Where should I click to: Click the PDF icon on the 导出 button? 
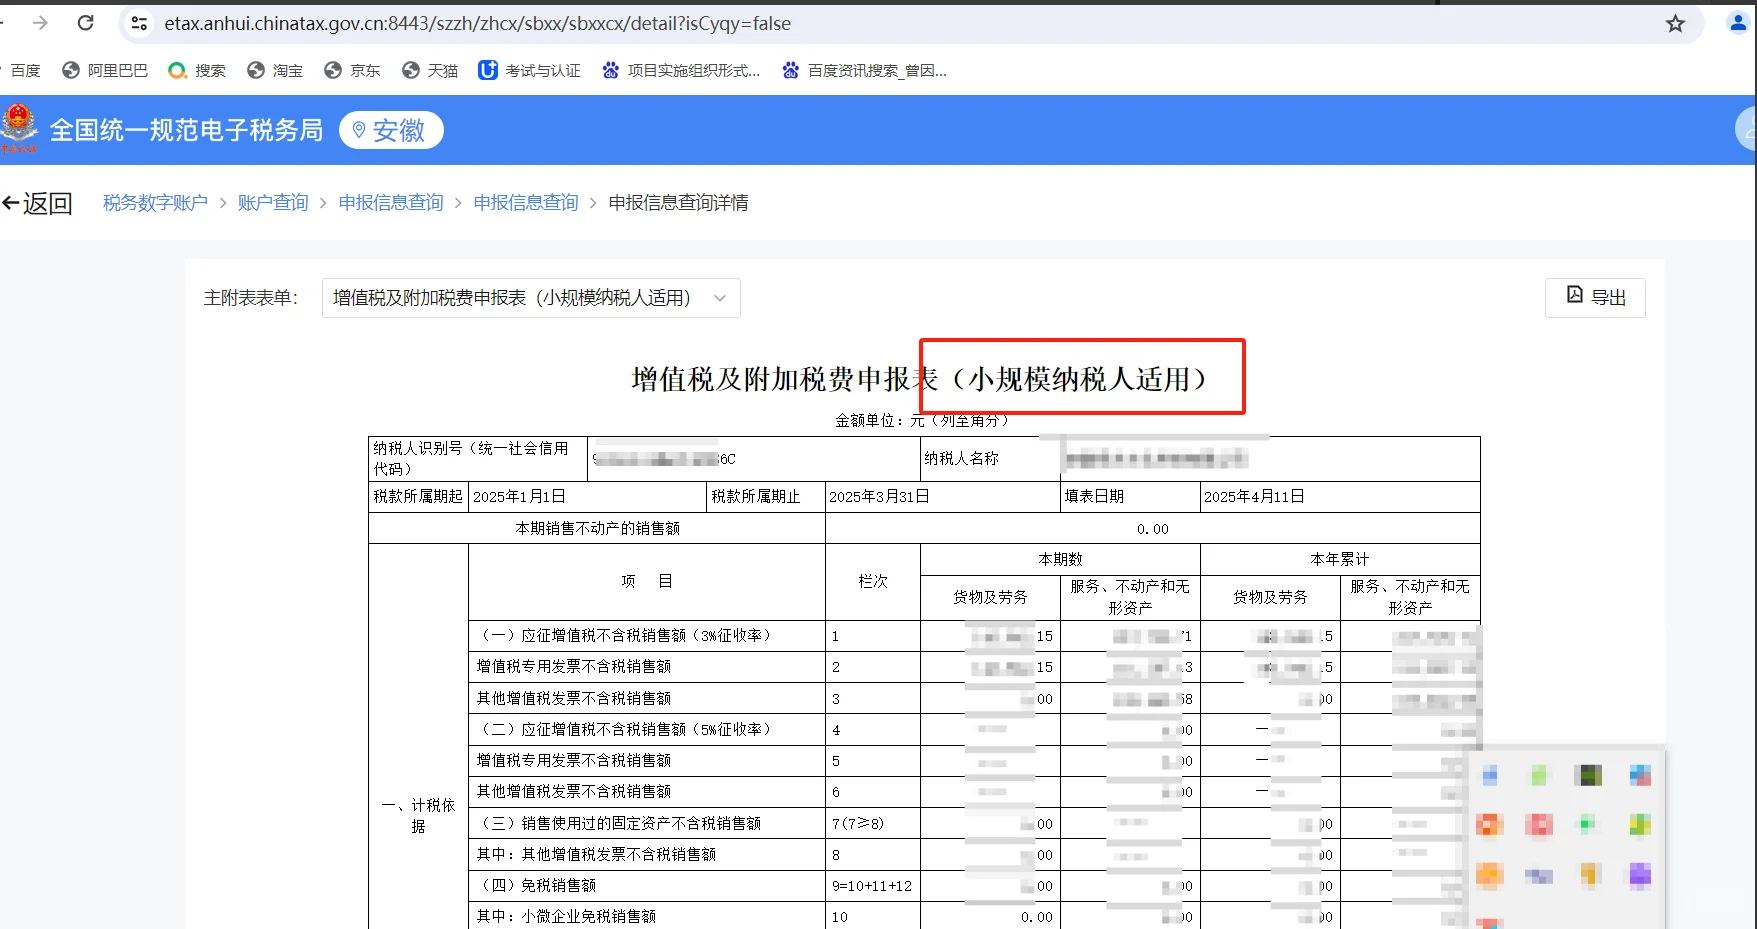pyautogui.click(x=1573, y=297)
